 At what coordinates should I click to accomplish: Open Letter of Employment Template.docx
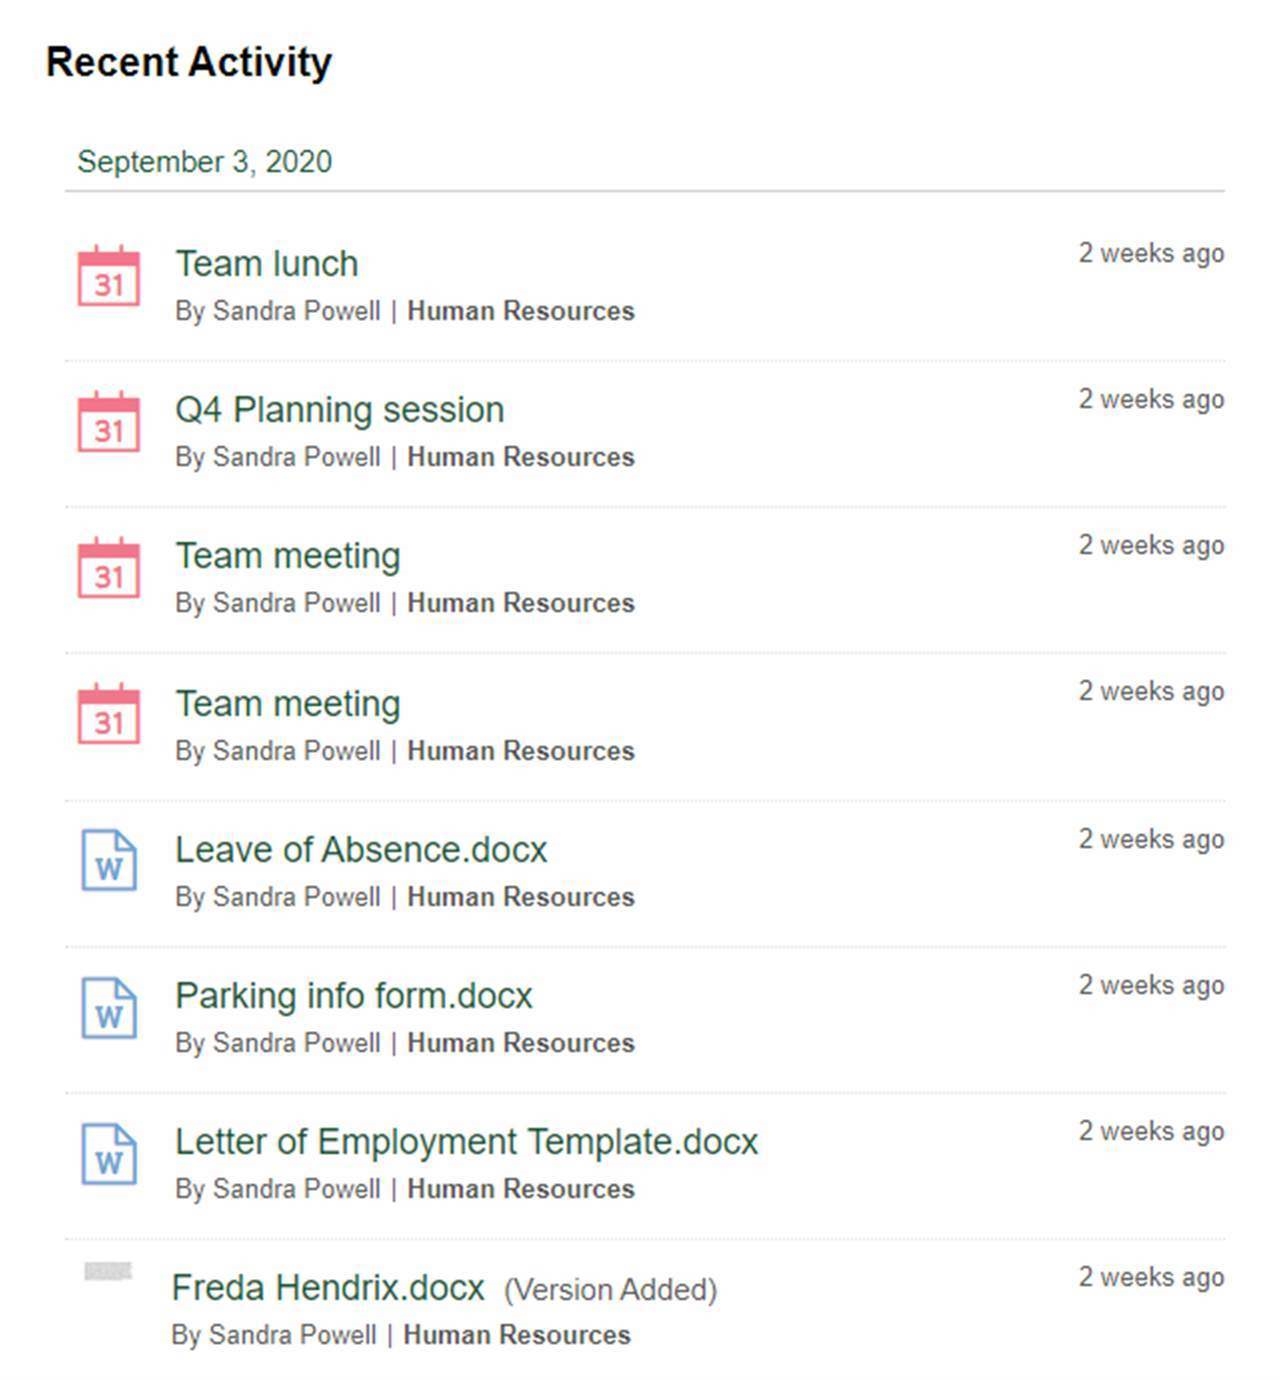coord(467,1142)
